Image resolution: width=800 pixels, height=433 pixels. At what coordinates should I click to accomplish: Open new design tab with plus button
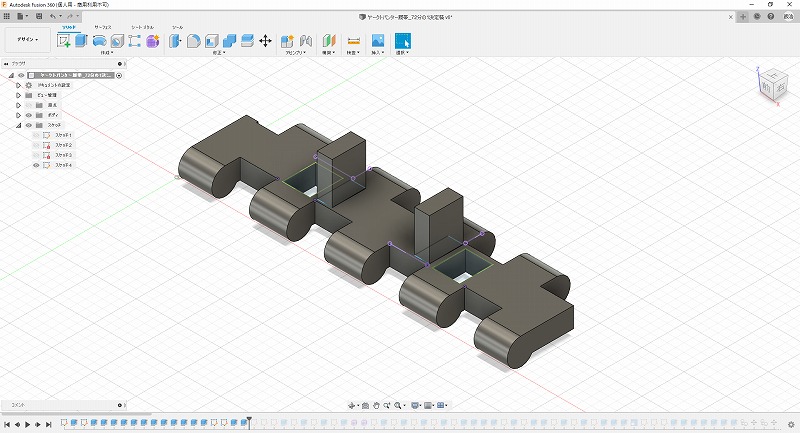click(742, 17)
